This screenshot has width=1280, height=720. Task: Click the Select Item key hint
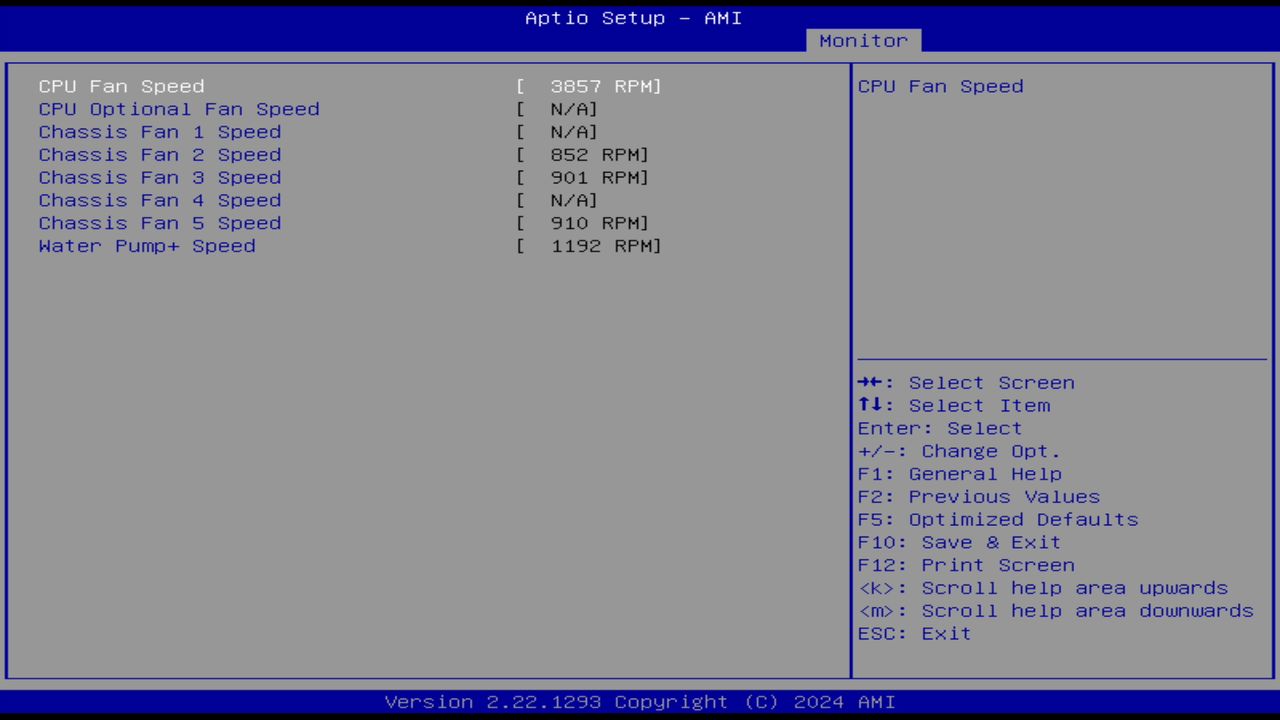(x=954, y=406)
